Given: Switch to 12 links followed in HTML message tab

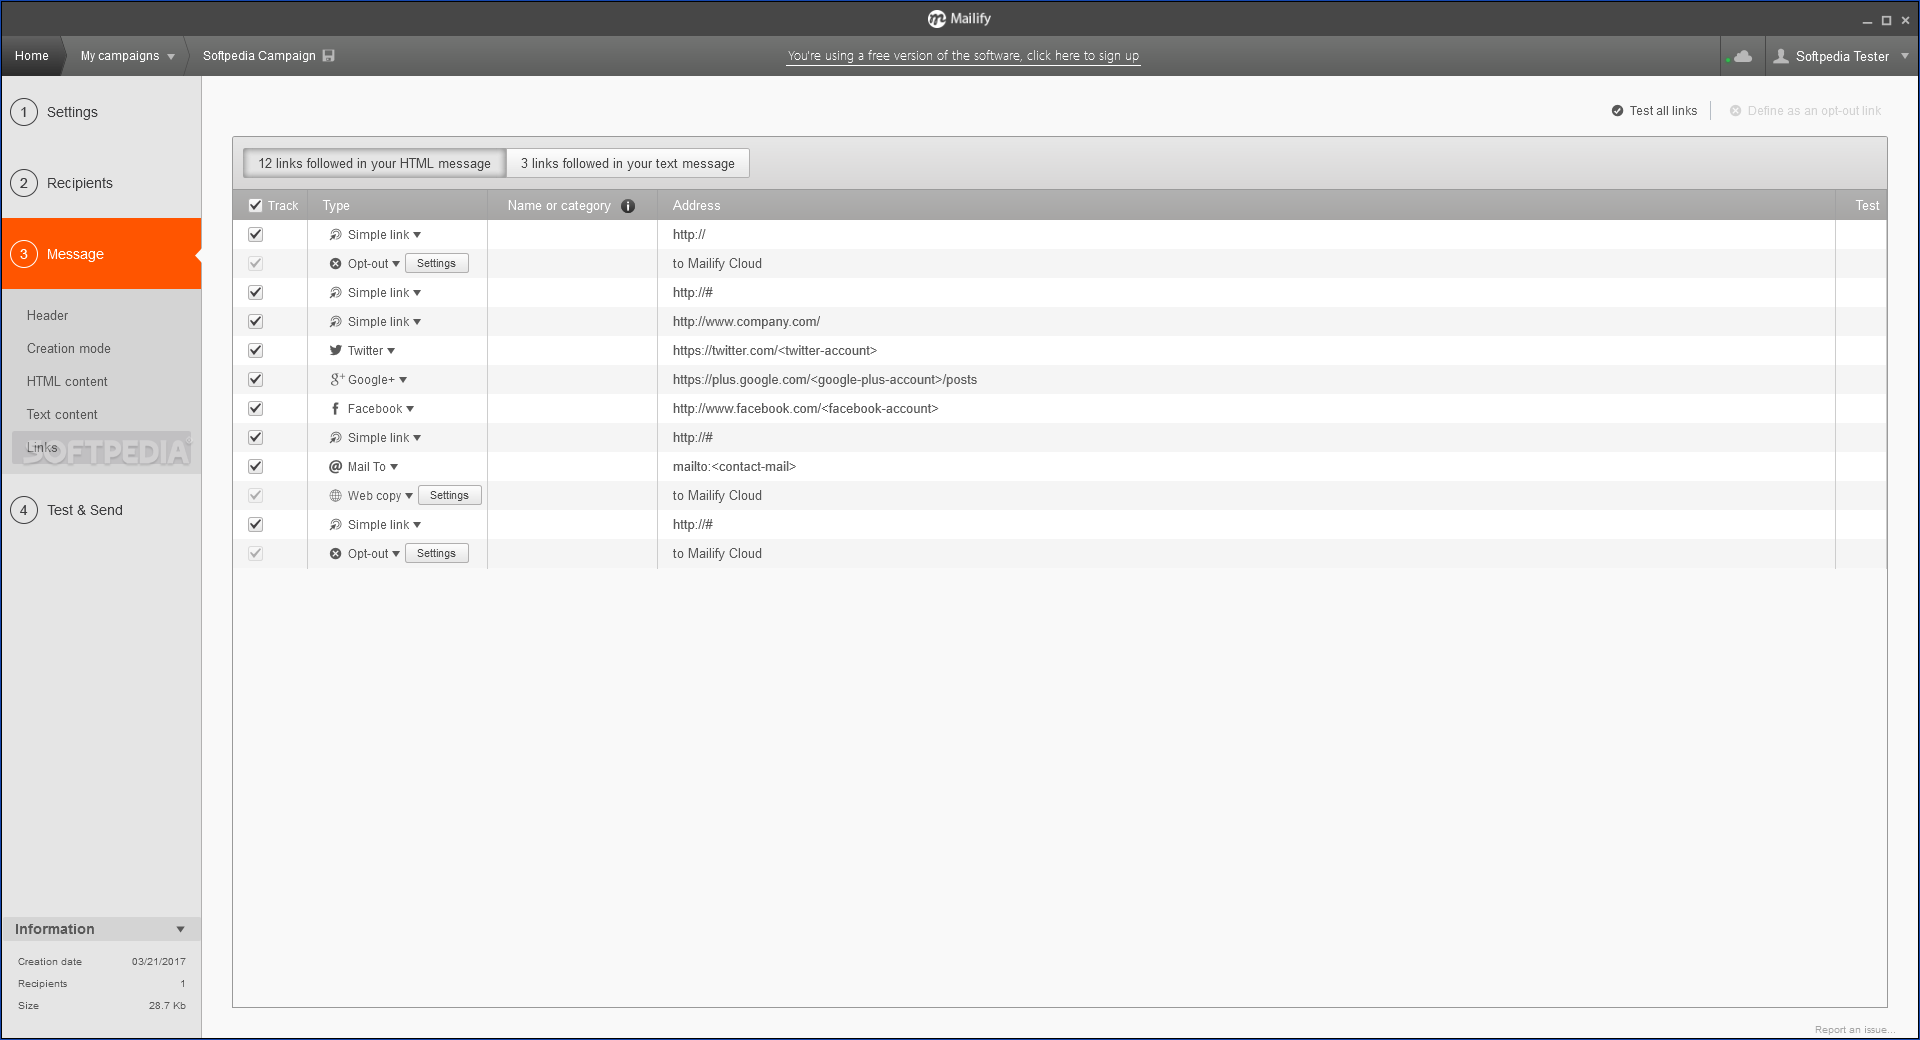Looking at the screenshot, I should (374, 163).
